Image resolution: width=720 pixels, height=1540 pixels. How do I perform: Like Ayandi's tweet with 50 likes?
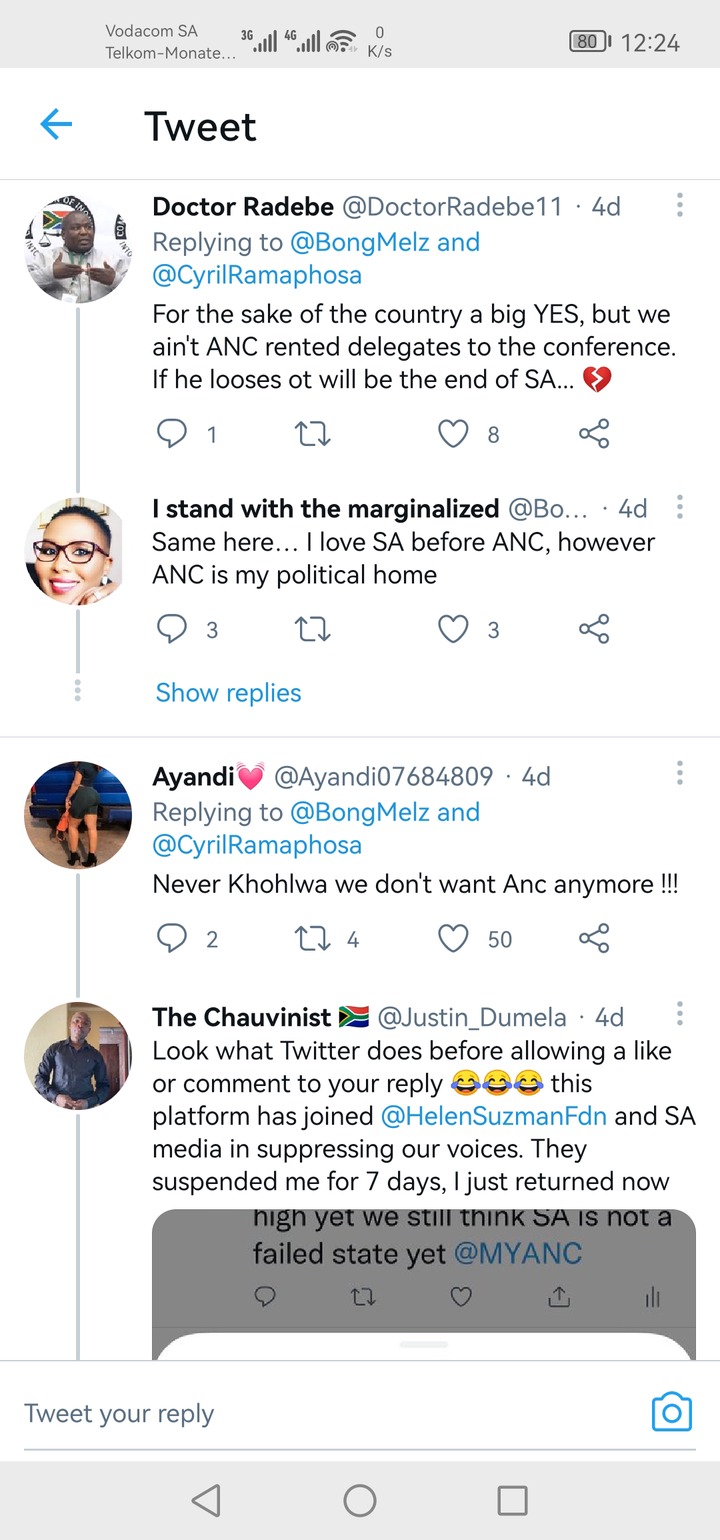(454, 938)
